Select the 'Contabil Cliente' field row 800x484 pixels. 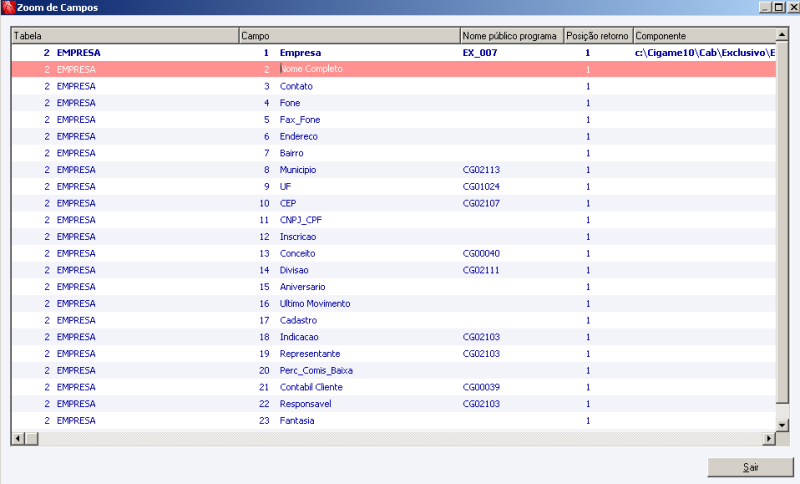[393, 387]
